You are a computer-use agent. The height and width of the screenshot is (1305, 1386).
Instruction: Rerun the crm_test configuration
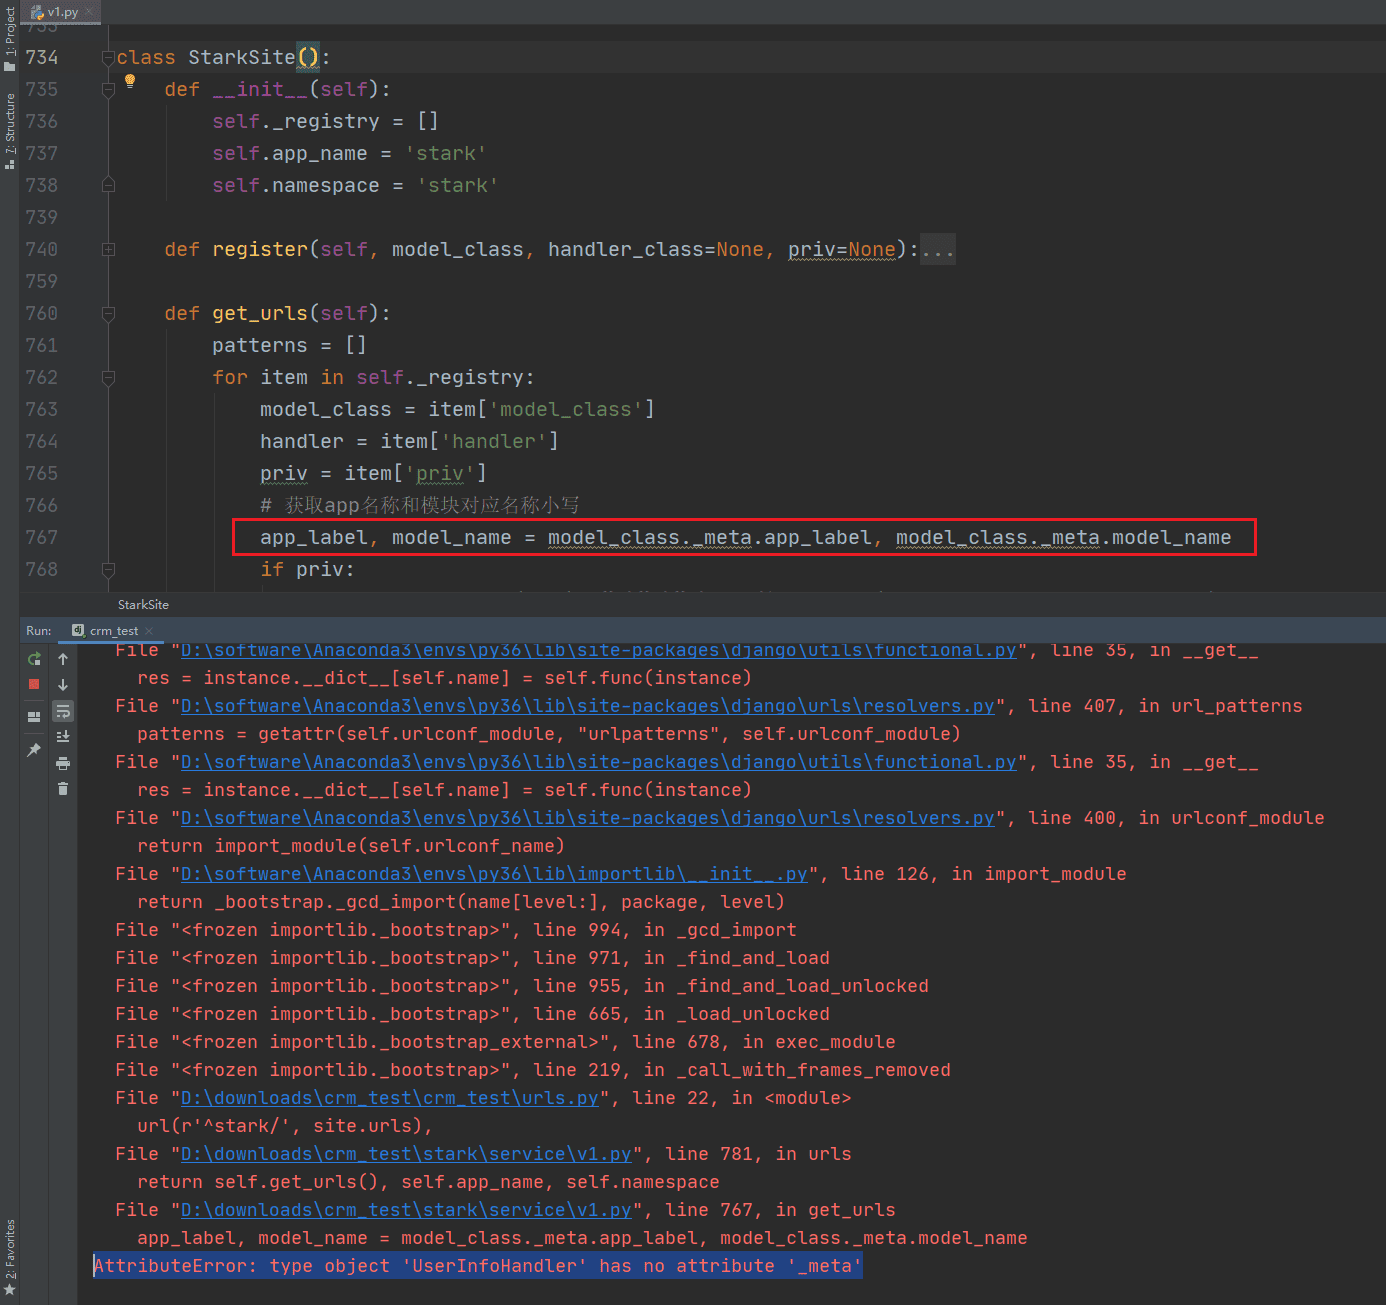[34, 659]
